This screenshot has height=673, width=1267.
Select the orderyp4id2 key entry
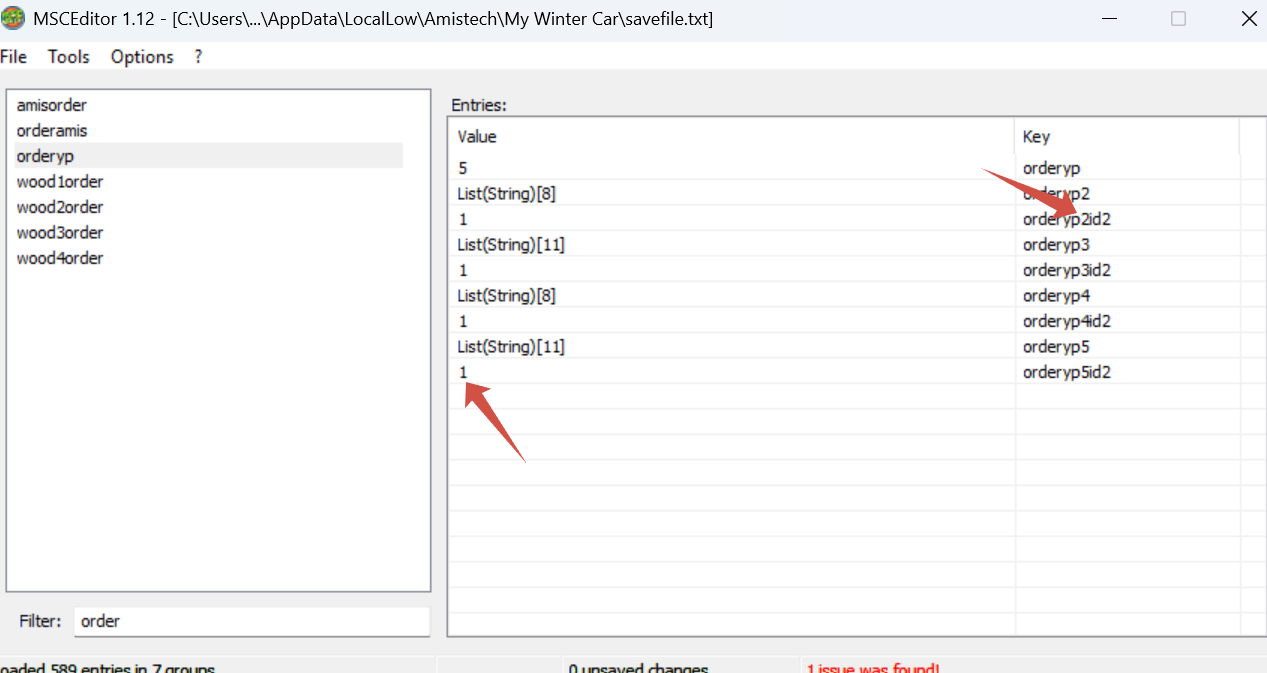click(1067, 321)
